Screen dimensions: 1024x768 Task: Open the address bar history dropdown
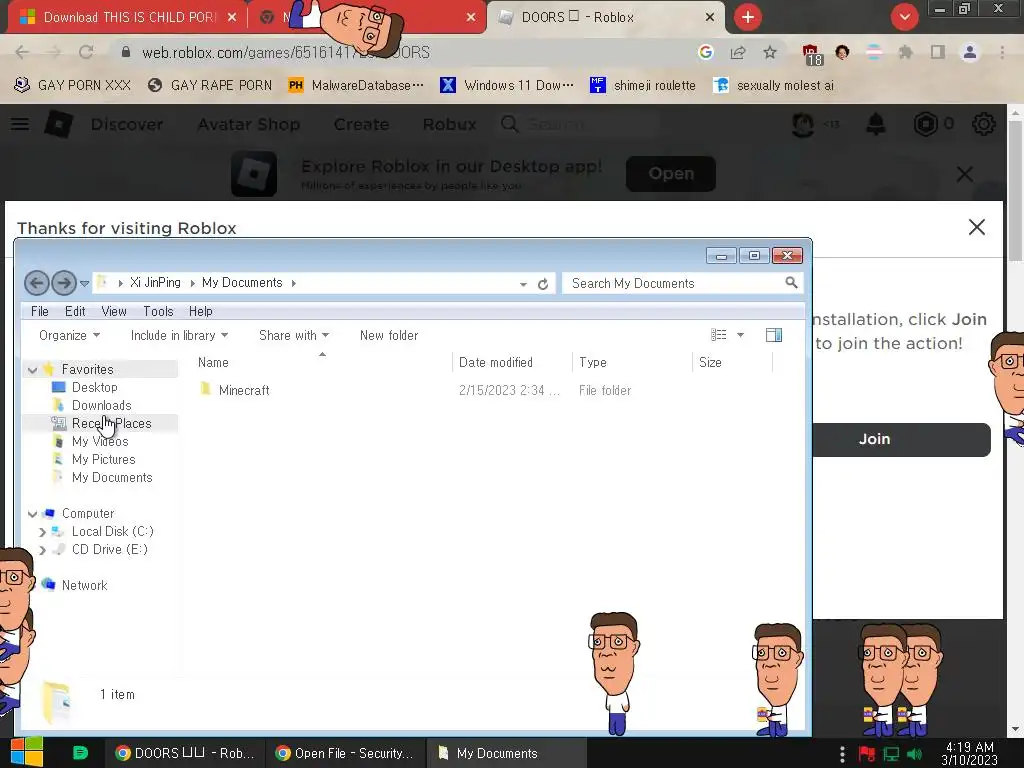pos(523,284)
